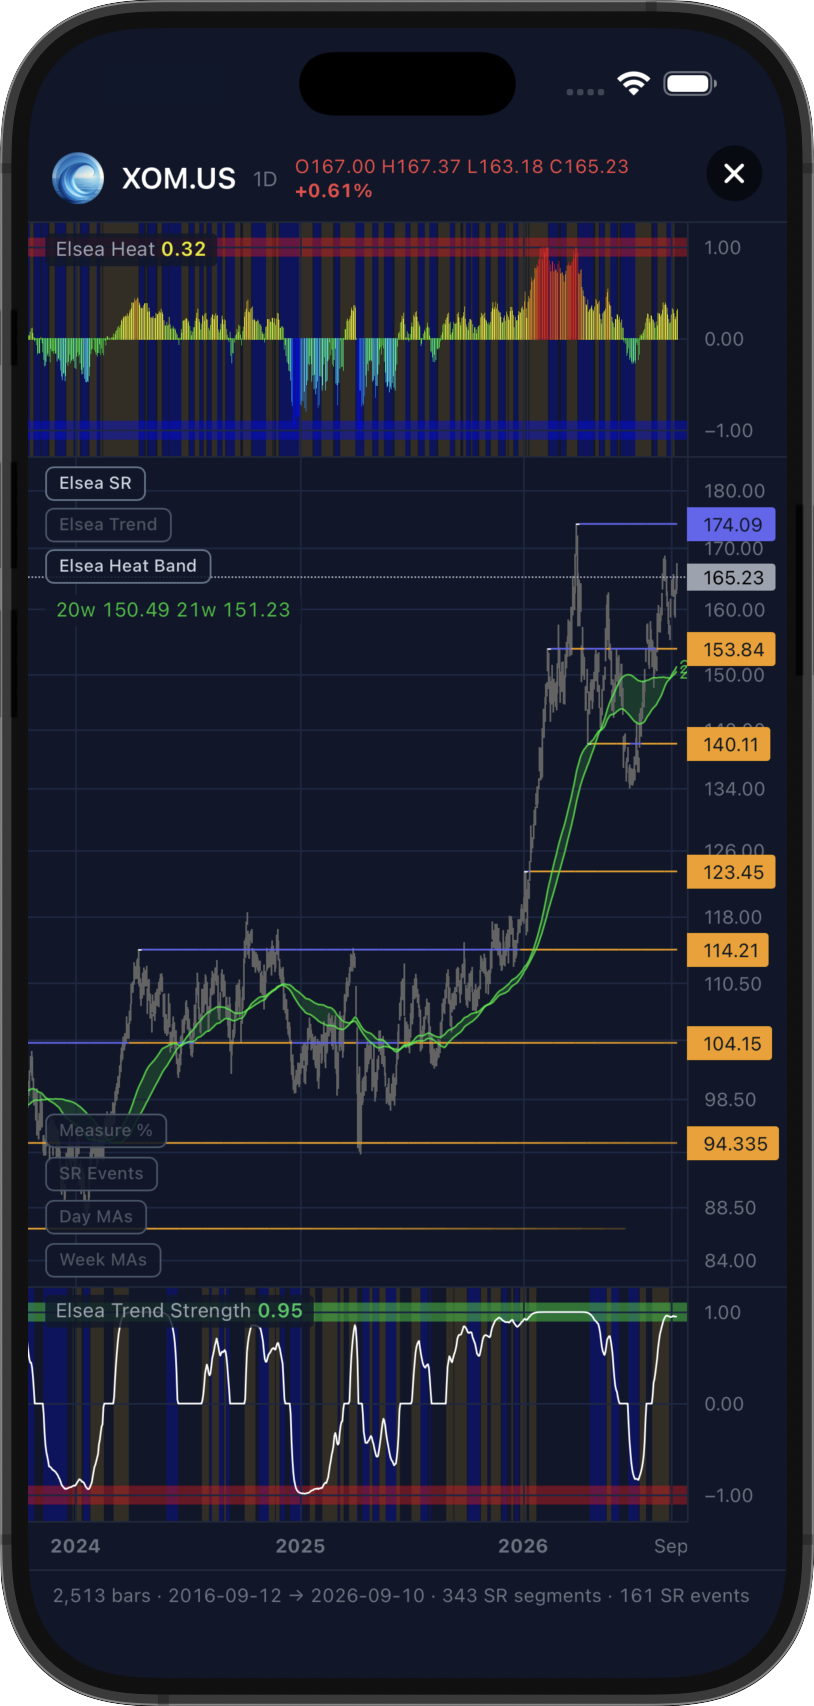The image size is (814, 1706).
Task: Open the 1D timeframe selector
Action: click(265, 179)
